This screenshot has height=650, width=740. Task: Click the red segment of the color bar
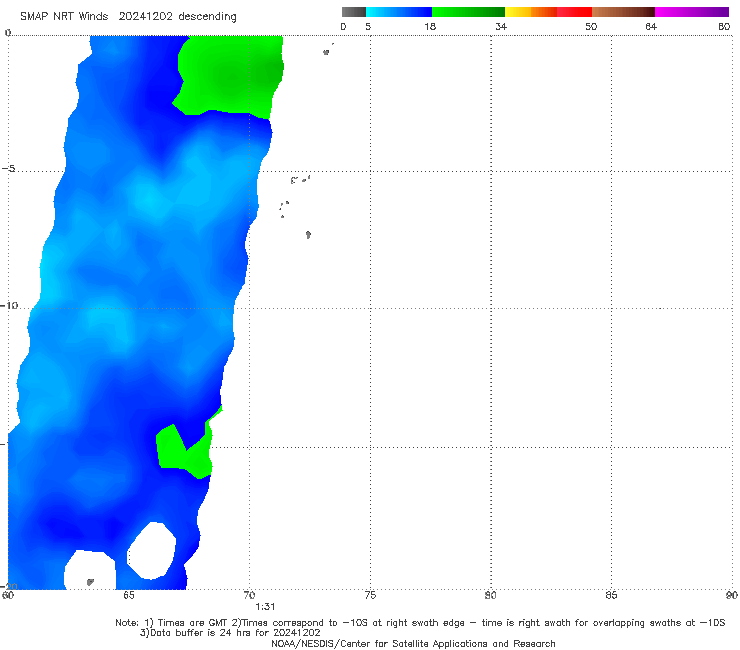click(574, 12)
